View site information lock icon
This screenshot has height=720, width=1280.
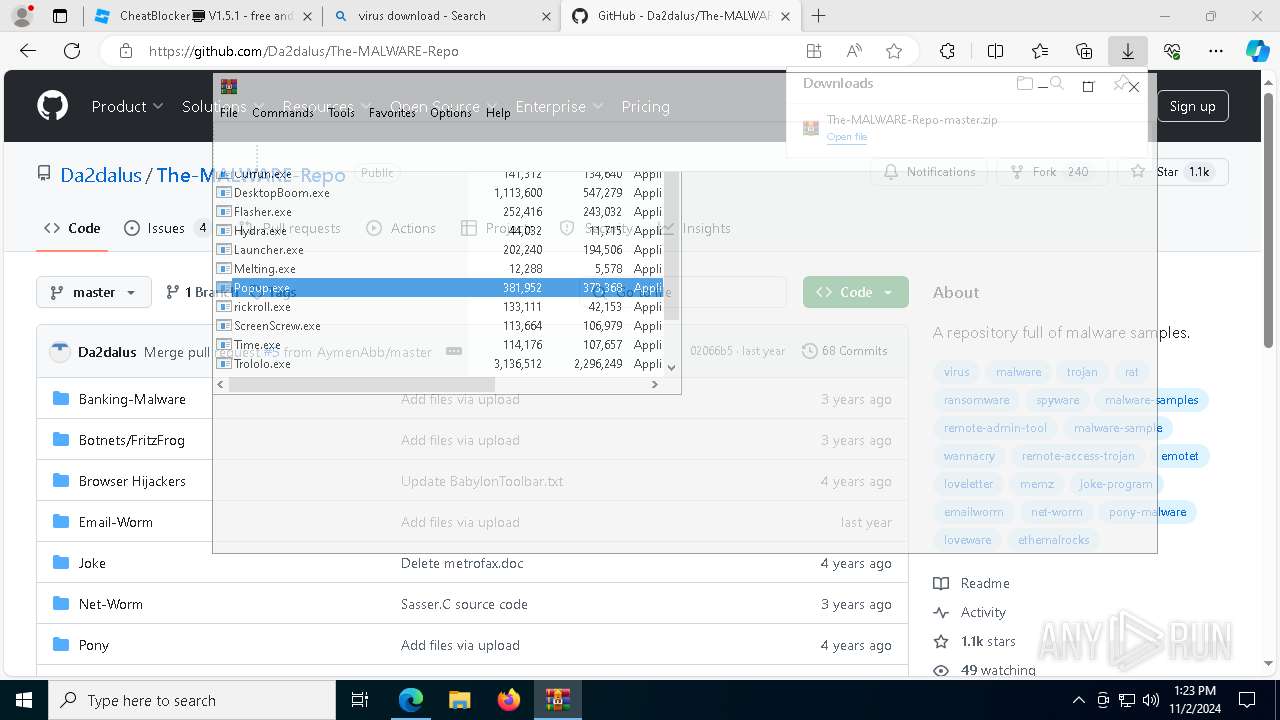point(125,51)
